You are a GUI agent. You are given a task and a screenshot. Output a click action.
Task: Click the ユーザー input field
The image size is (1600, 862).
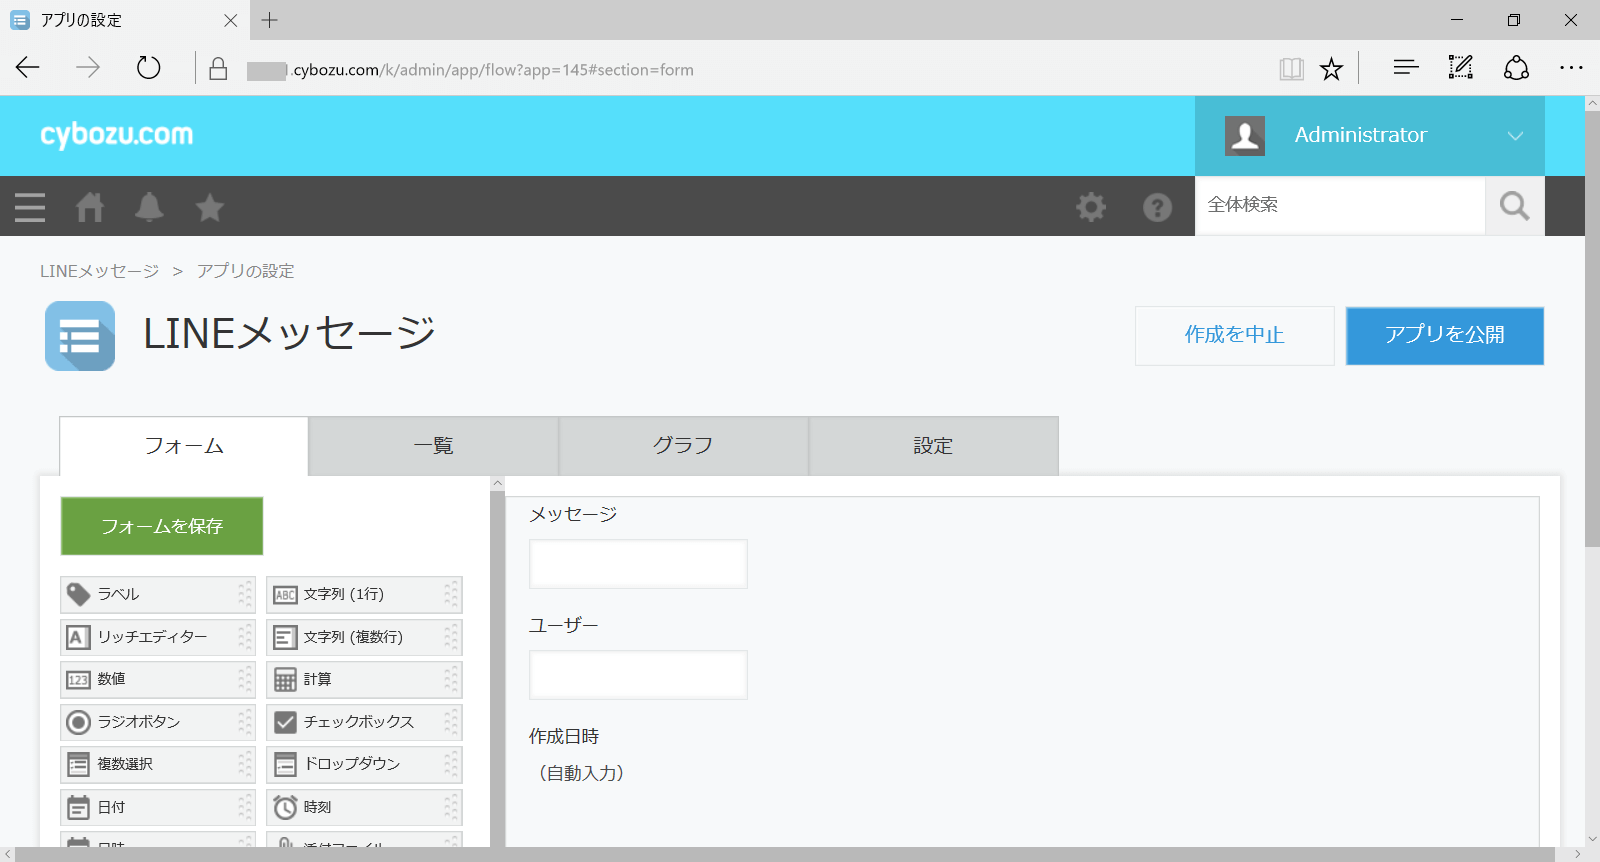click(x=638, y=675)
